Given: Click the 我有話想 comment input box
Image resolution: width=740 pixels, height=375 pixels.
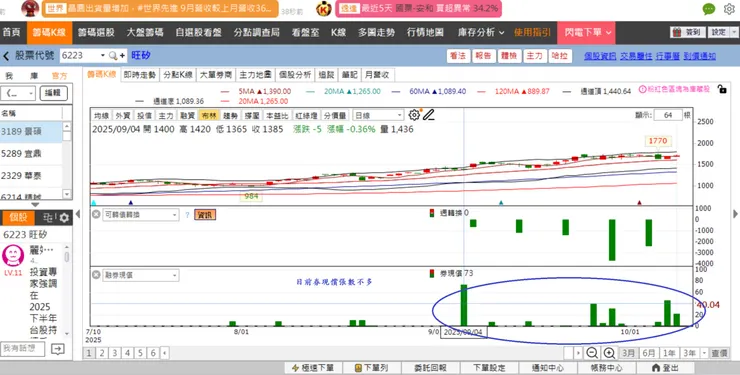Looking at the screenshot, I should [22, 349].
